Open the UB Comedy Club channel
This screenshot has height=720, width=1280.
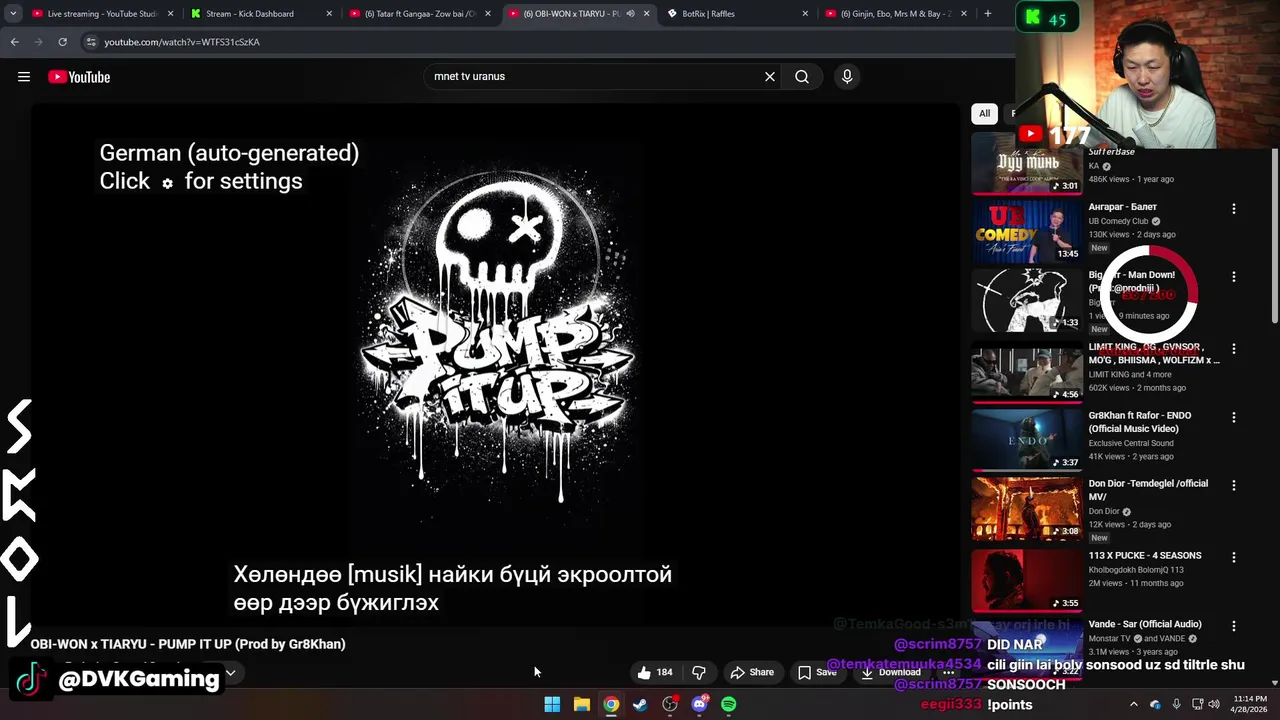point(1118,221)
